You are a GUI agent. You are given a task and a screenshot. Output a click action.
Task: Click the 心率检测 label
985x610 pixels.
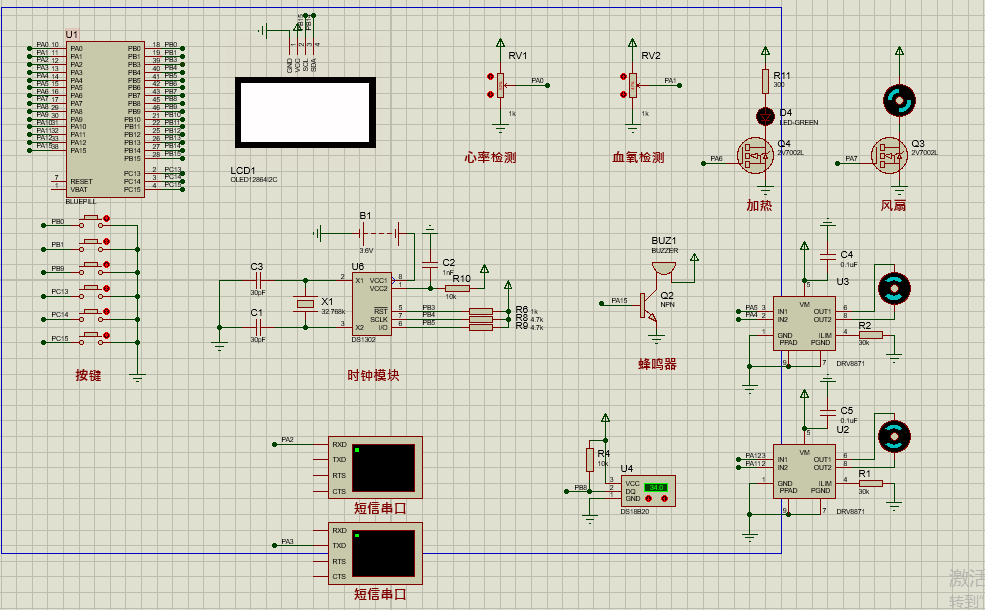[x=491, y=158]
